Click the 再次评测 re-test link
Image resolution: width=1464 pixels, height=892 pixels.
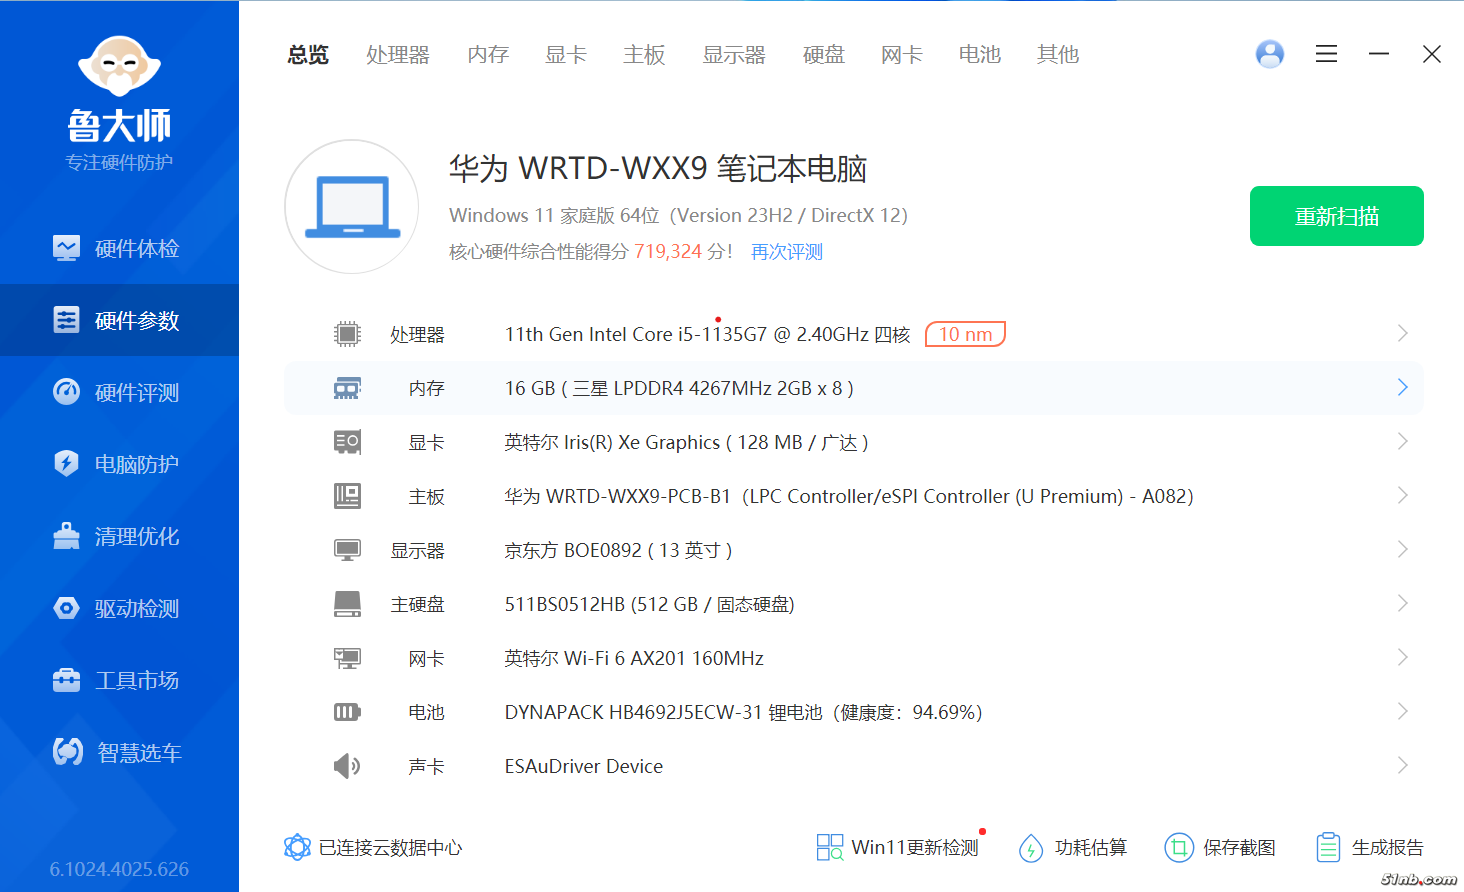[x=786, y=252]
